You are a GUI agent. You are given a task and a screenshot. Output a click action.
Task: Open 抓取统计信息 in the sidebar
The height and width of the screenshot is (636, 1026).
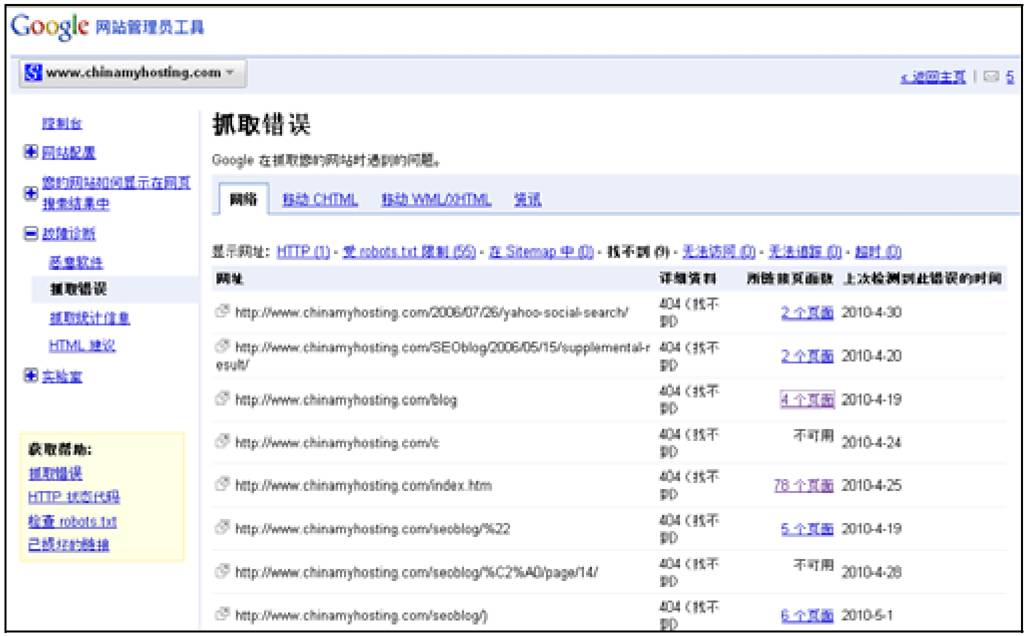[90, 318]
